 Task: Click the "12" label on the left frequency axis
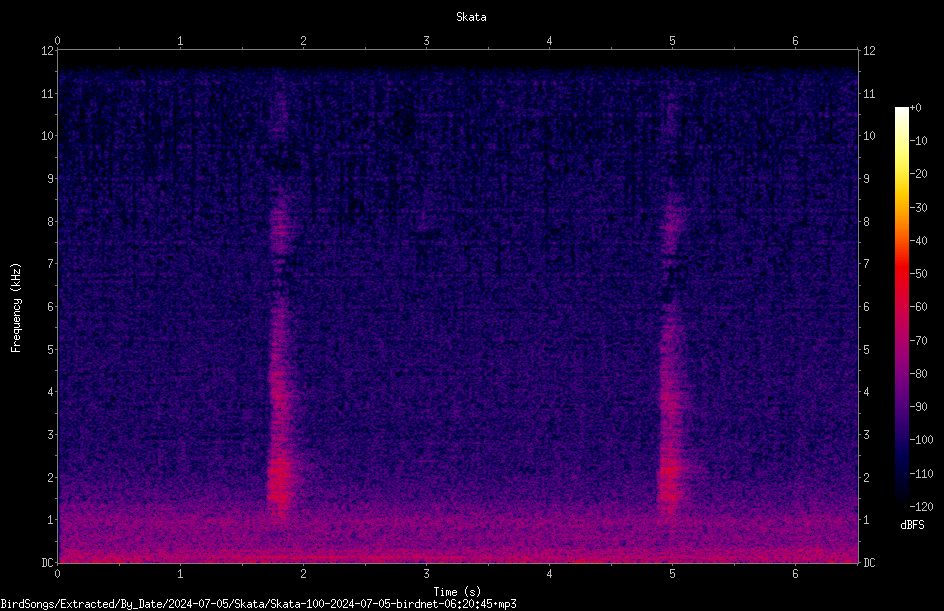tap(48, 51)
